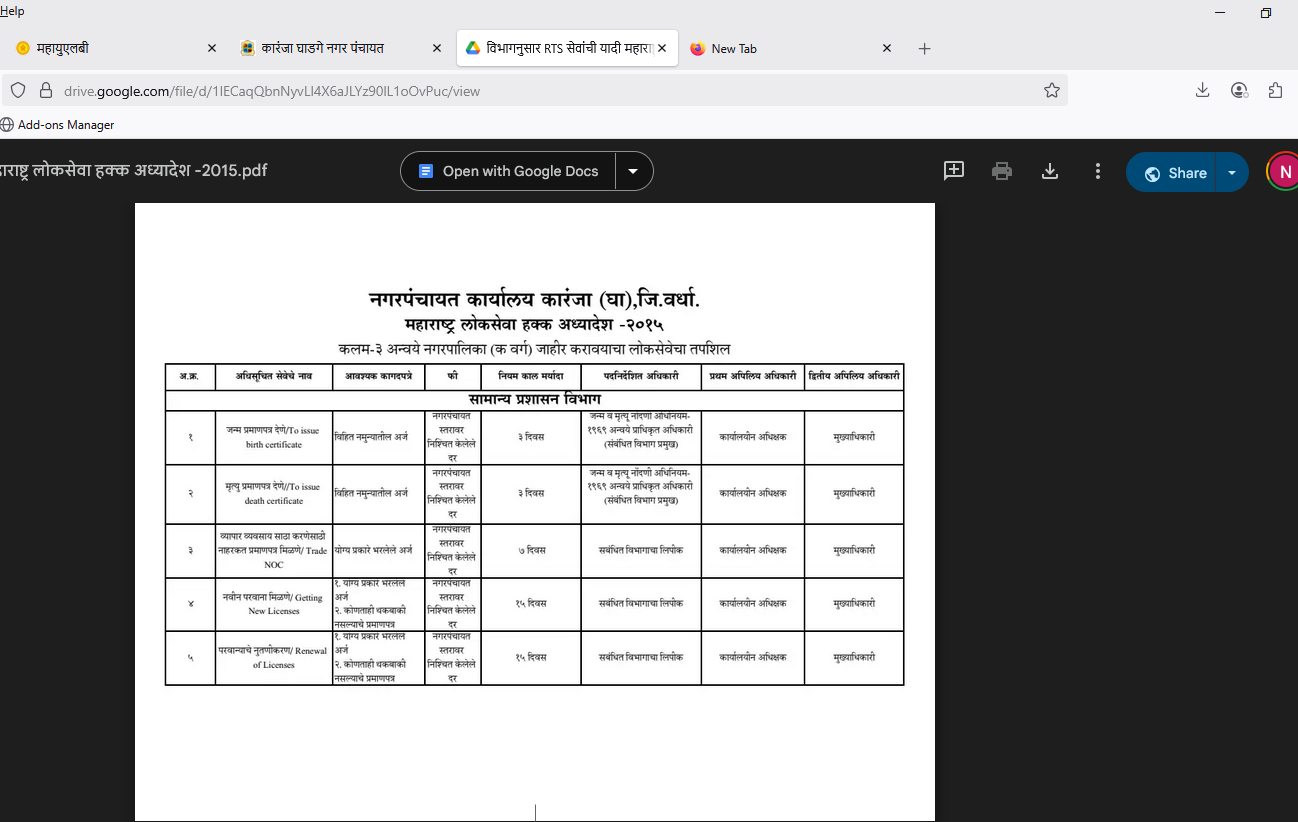This screenshot has width=1298, height=822.
Task: Bookmark this page with the star icon
Action: 1051,90
